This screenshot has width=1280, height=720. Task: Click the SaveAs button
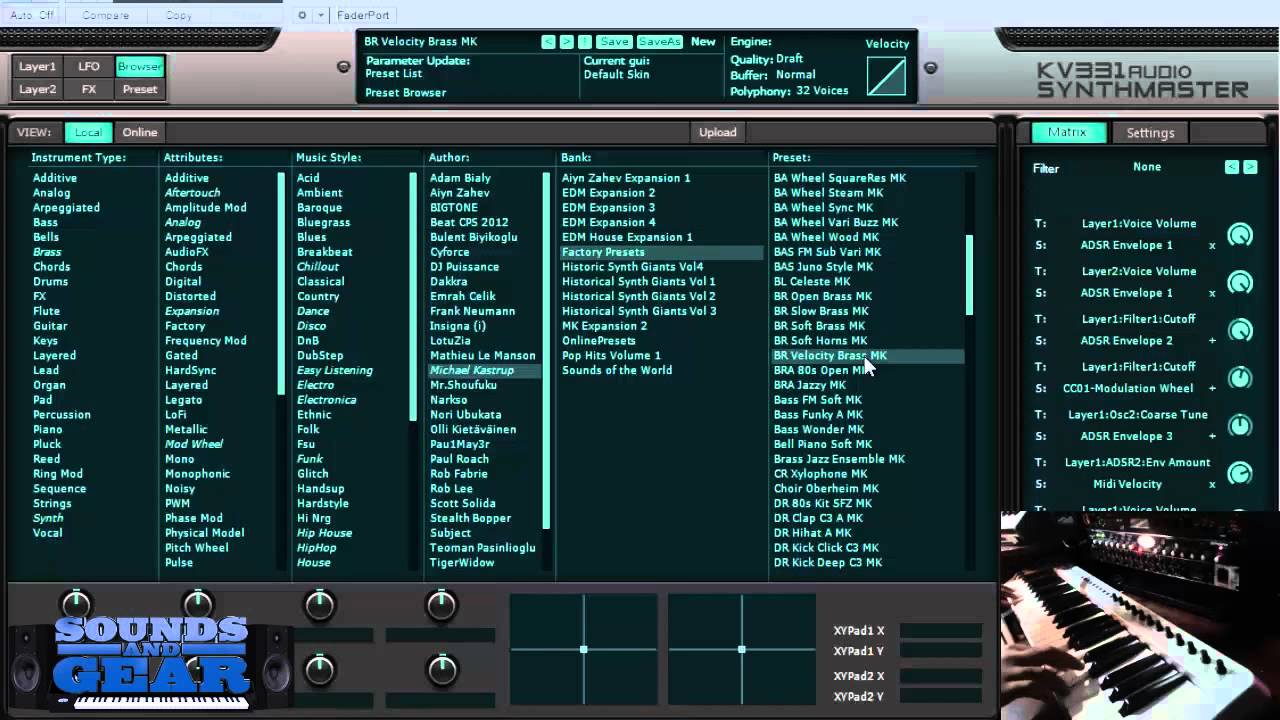coord(659,42)
